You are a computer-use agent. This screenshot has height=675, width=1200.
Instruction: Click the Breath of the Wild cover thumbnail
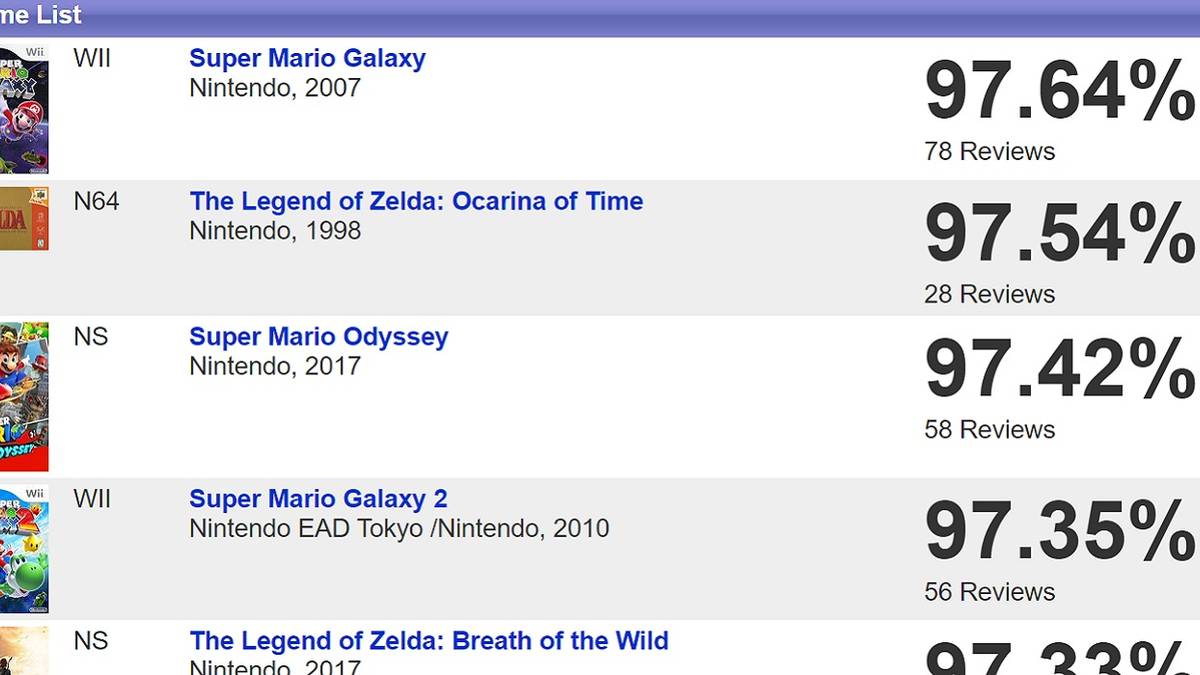(x=23, y=650)
